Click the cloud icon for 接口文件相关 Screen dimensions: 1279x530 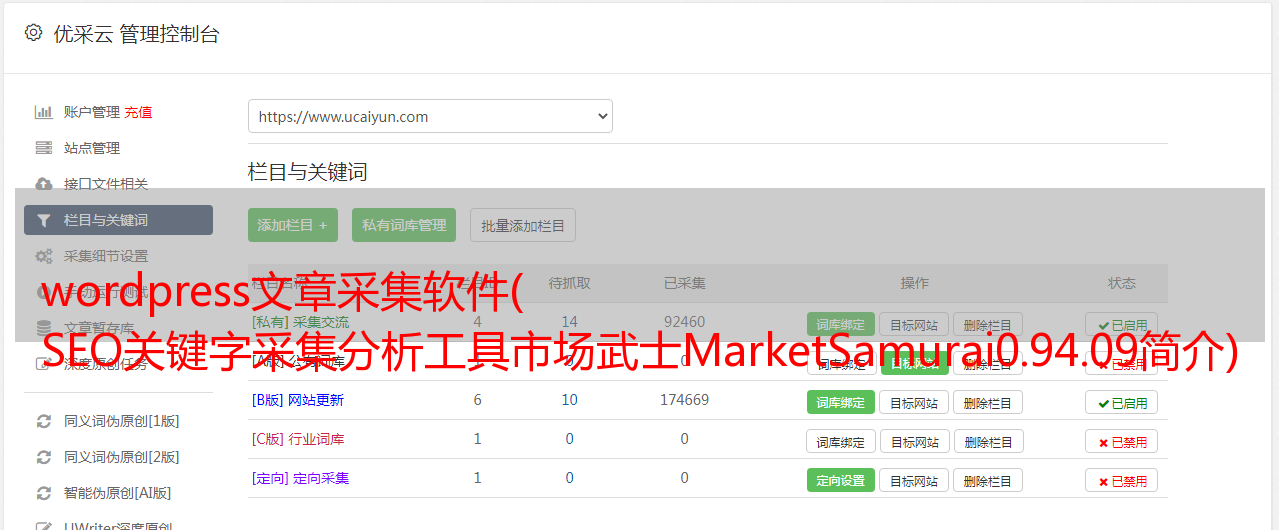point(43,184)
